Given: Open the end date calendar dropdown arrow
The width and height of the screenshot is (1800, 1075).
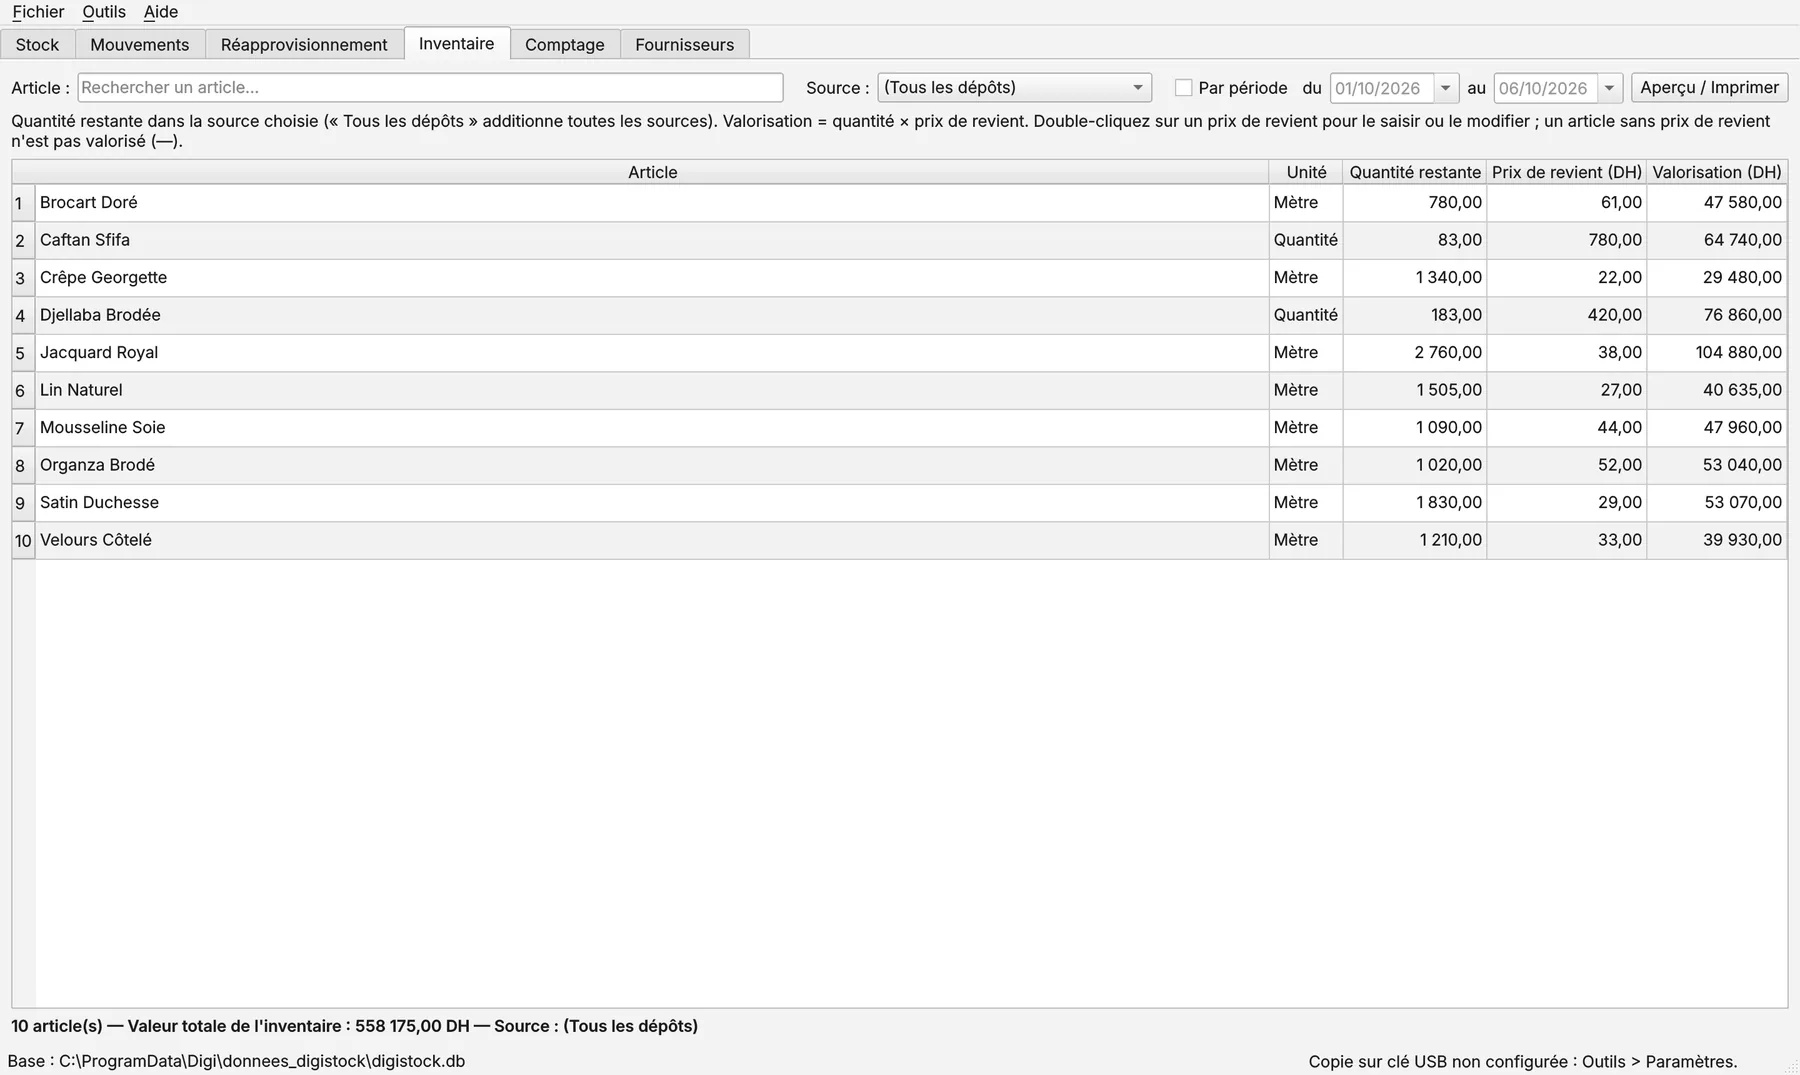Looking at the screenshot, I should 1610,88.
